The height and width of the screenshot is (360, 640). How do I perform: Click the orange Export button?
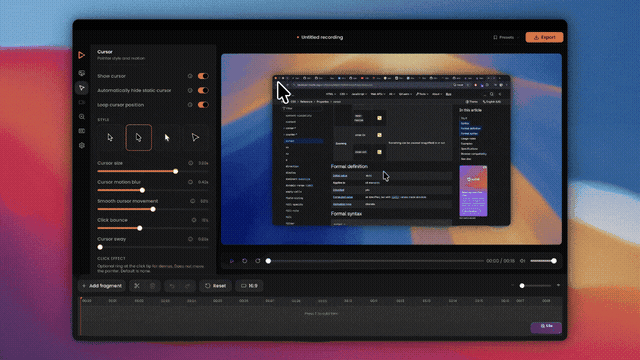[544, 37]
